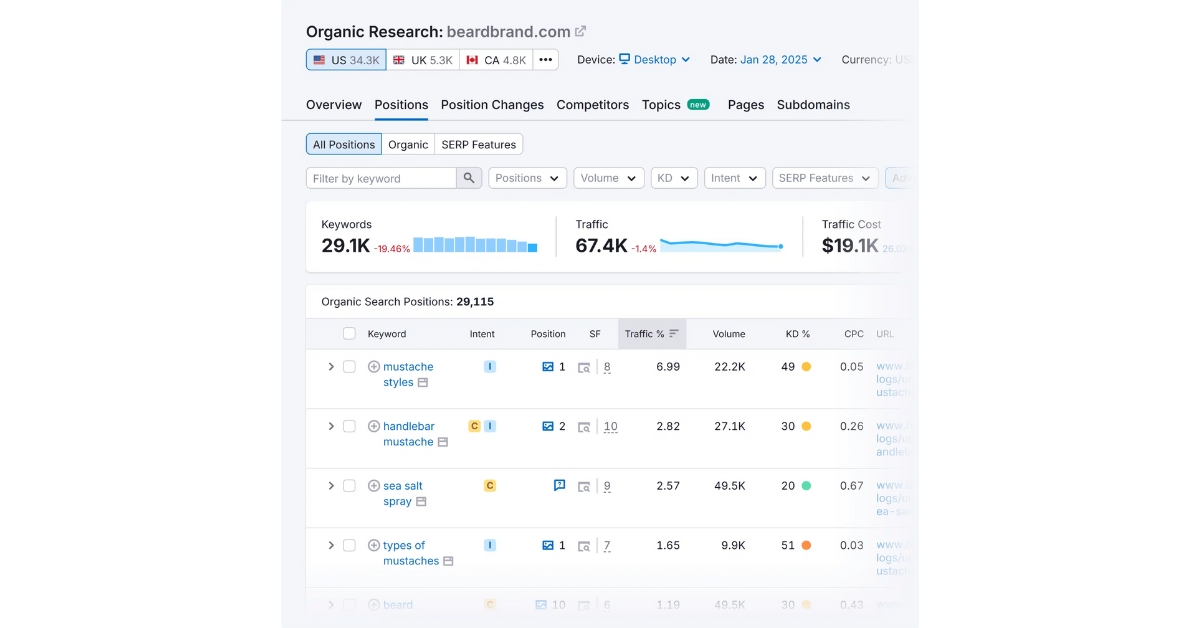Open the external link icon beside beardbrand.com
This screenshot has width=1200, height=628.
581,31
